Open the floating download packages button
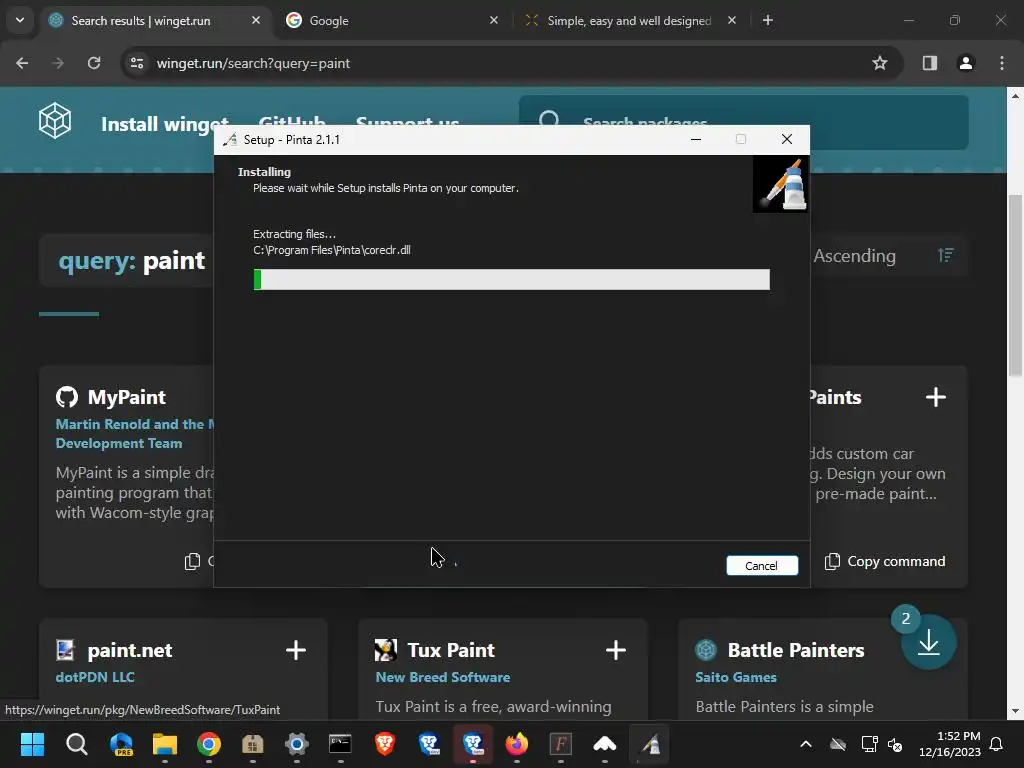The image size is (1024, 768). point(928,643)
